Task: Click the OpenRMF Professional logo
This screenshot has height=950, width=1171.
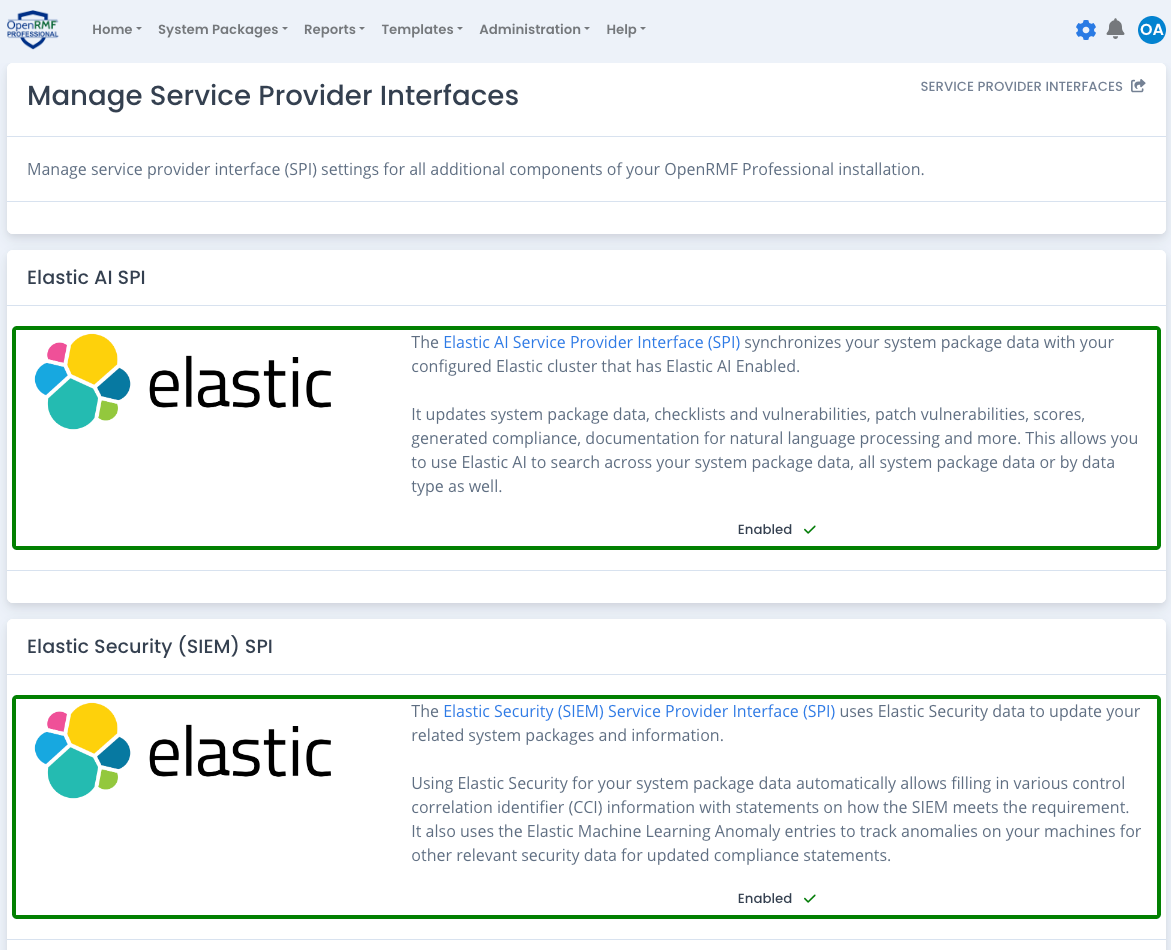Action: (x=33, y=29)
